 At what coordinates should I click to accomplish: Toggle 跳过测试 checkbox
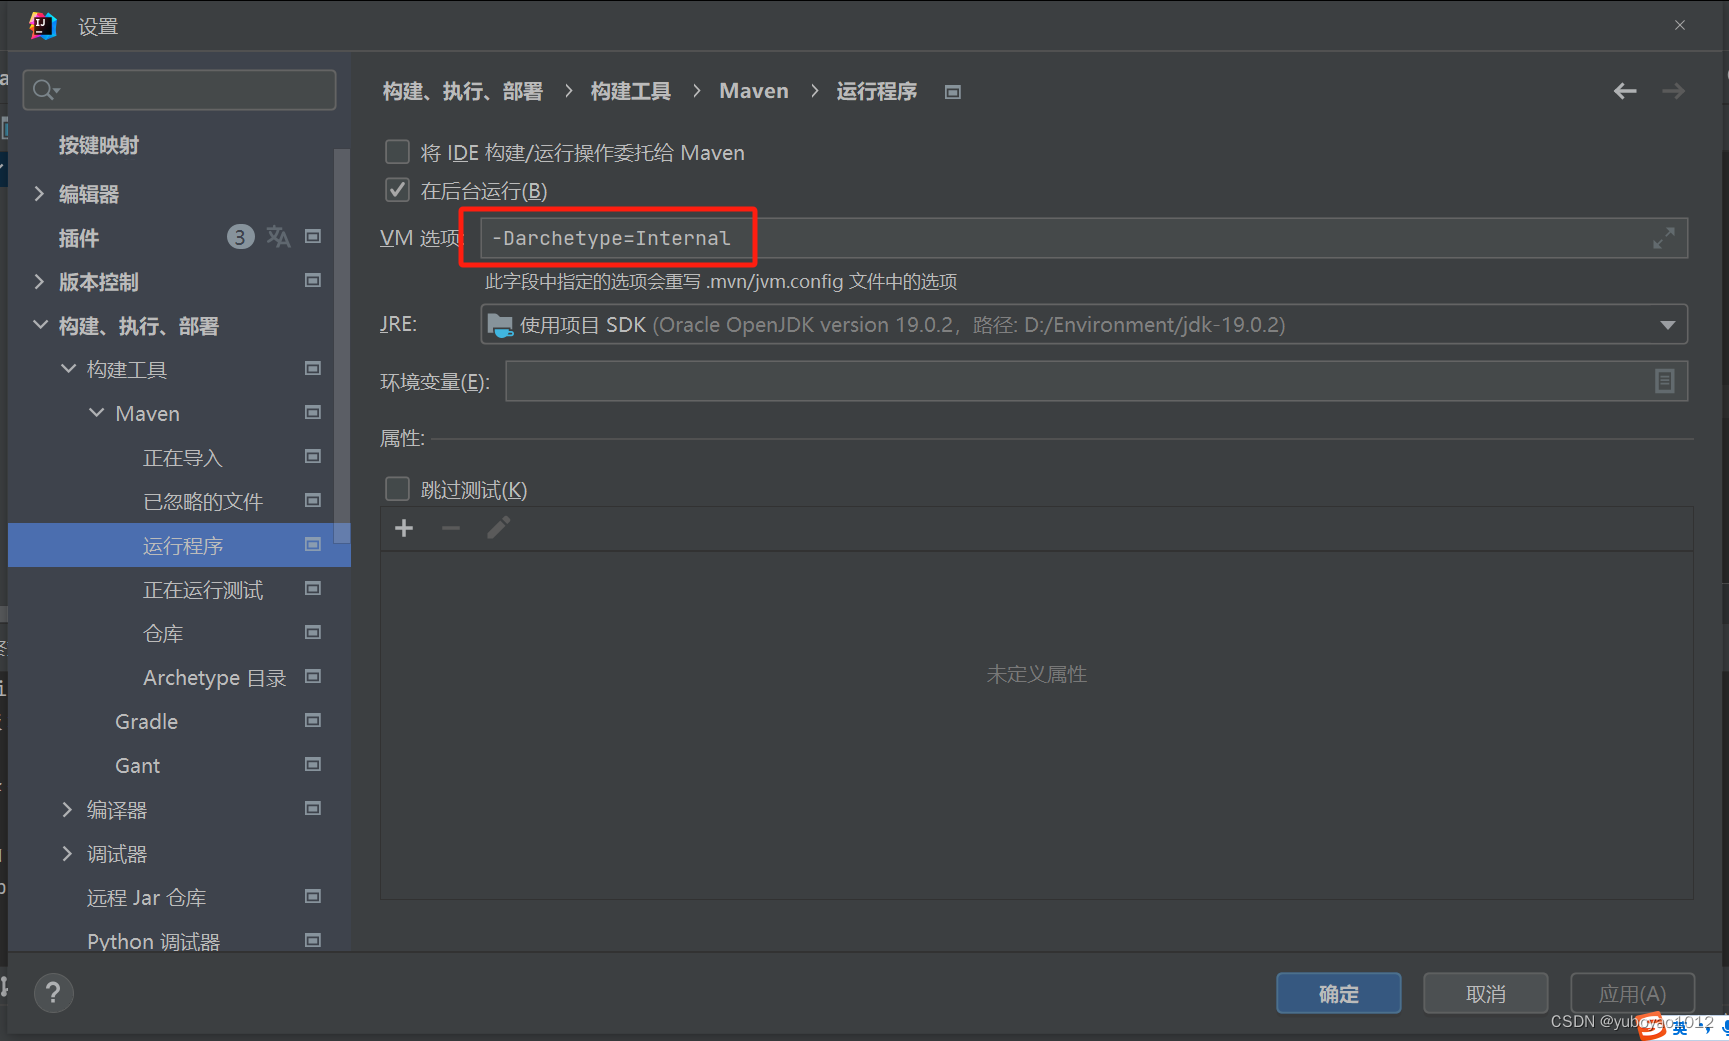pos(397,489)
